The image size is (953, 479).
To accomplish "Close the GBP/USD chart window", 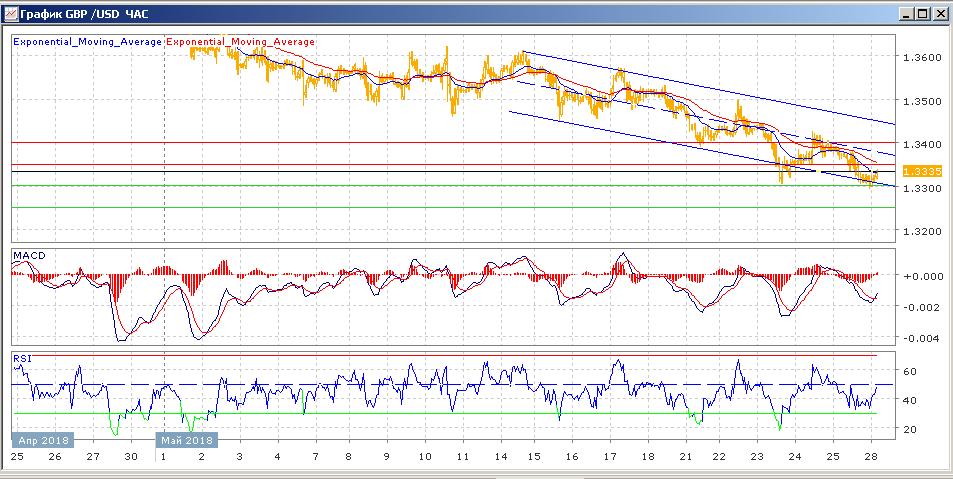I will point(940,13).
